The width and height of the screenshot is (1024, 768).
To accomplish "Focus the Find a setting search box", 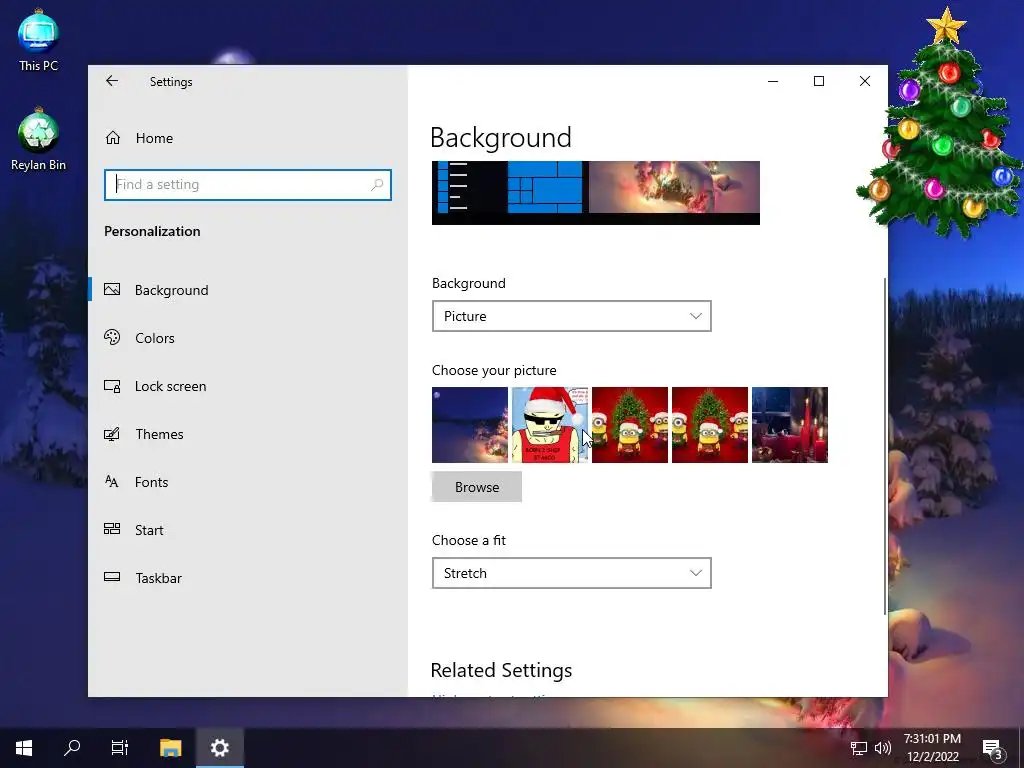I will (x=248, y=185).
